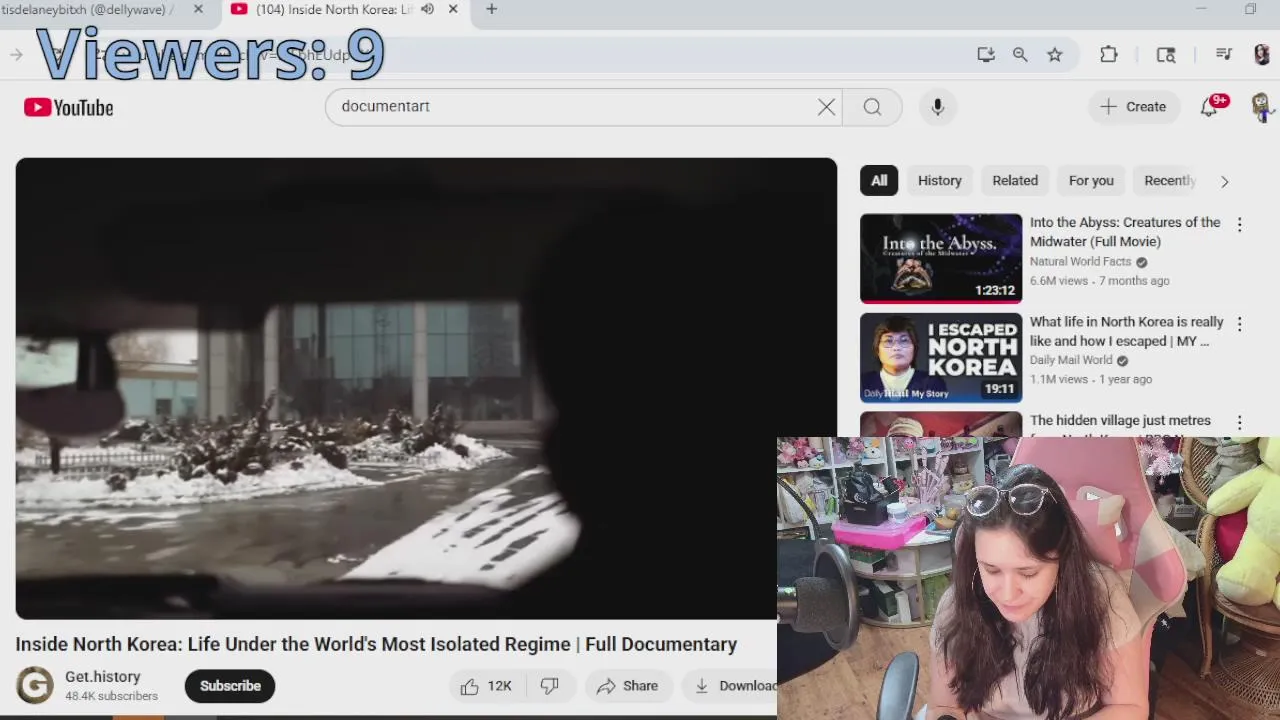Like the video with the thumbs up icon
Image resolution: width=1280 pixels, height=720 pixels.
[x=470, y=686]
